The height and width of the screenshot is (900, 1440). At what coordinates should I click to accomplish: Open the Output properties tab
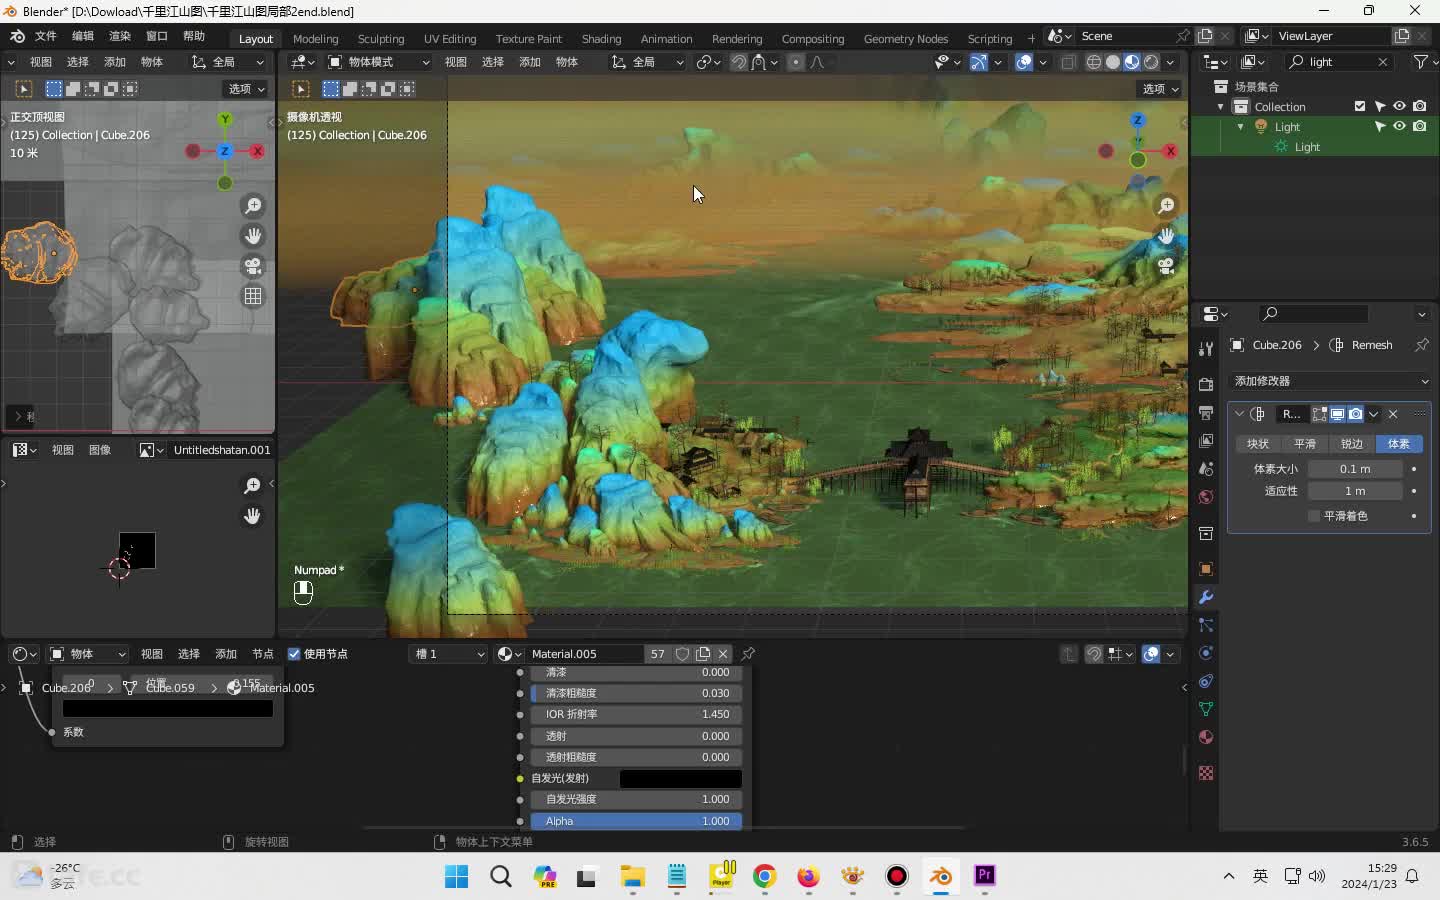[1206, 413]
